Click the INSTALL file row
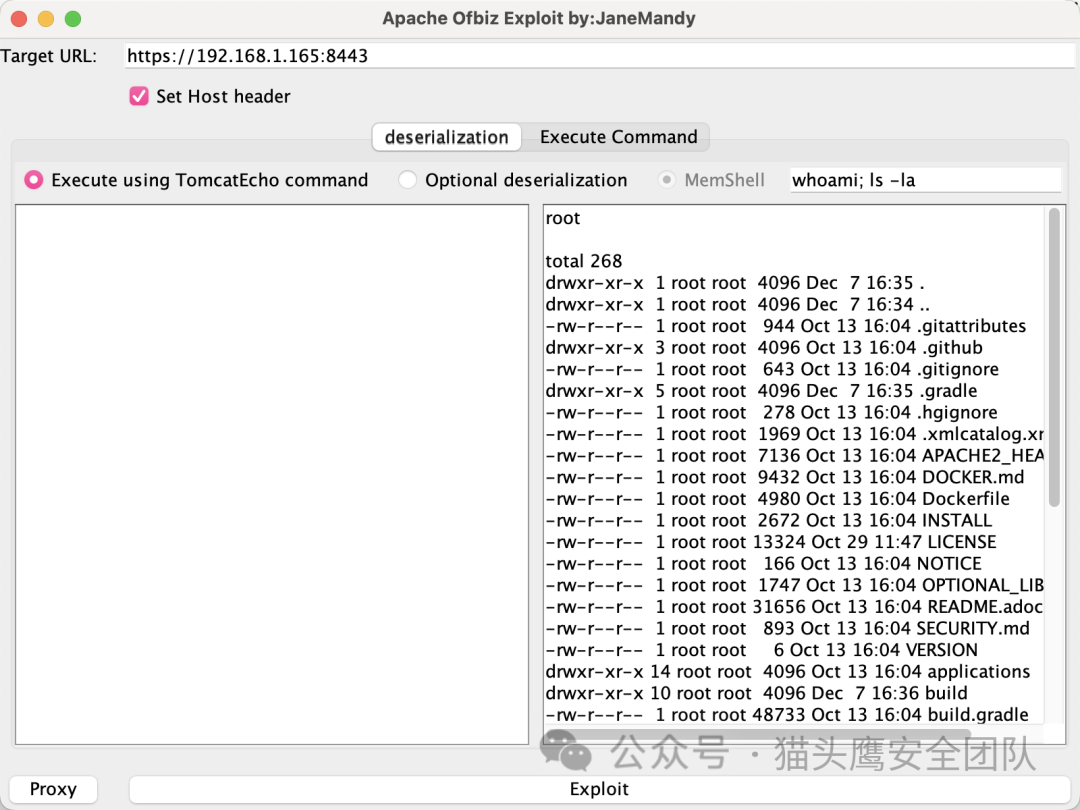The image size is (1080, 810). [x=769, y=521]
